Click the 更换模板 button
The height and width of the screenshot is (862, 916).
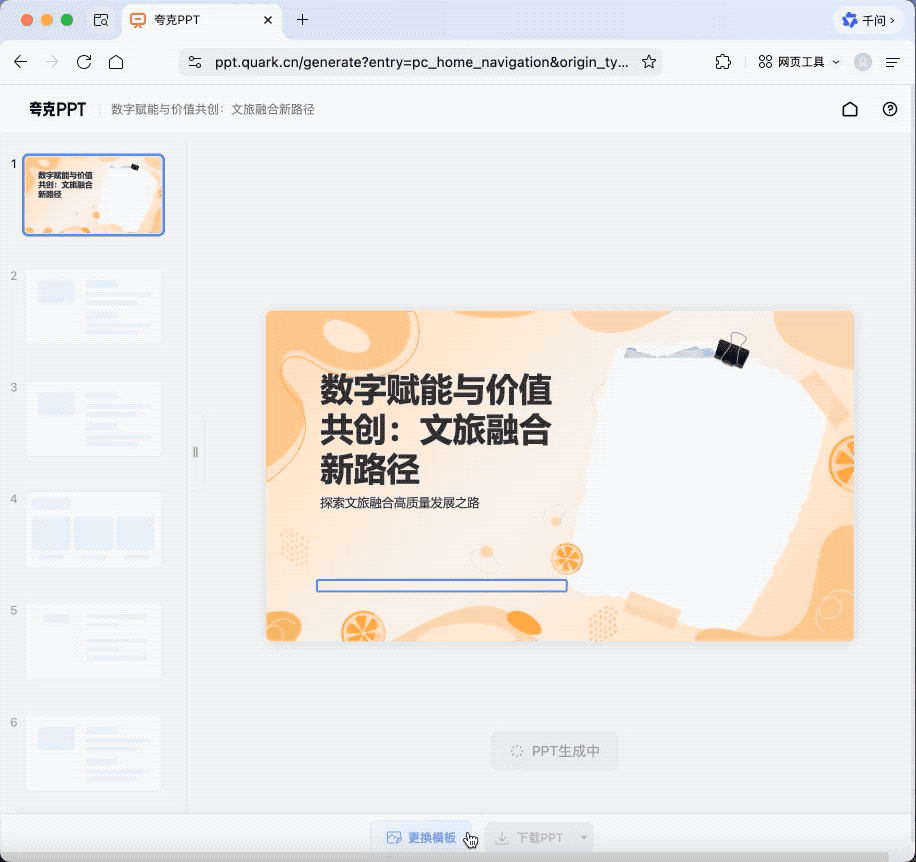click(x=421, y=838)
